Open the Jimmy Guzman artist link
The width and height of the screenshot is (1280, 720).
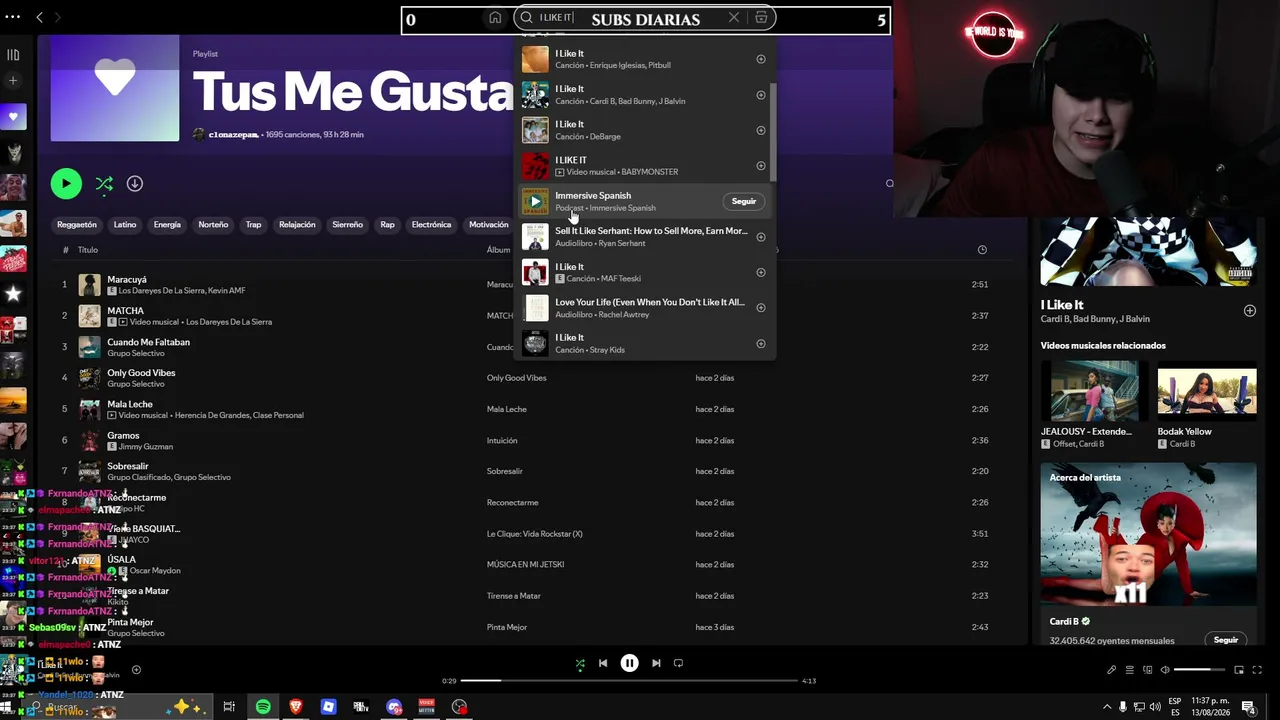pos(146,447)
